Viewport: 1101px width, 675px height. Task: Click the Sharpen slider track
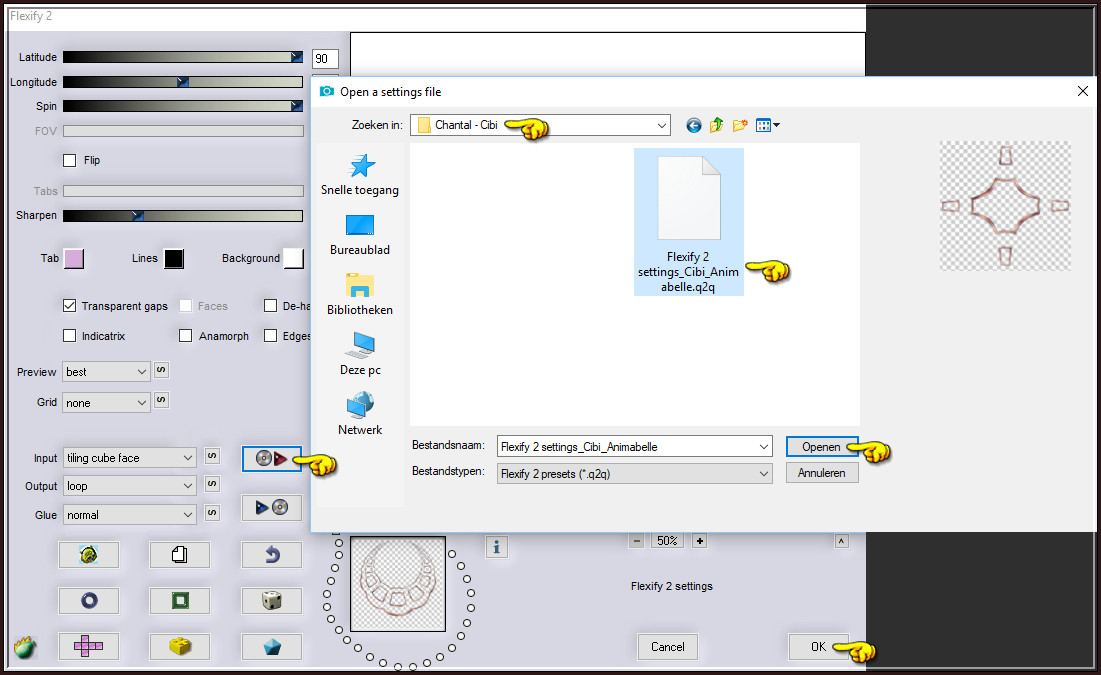pos(183,216)
